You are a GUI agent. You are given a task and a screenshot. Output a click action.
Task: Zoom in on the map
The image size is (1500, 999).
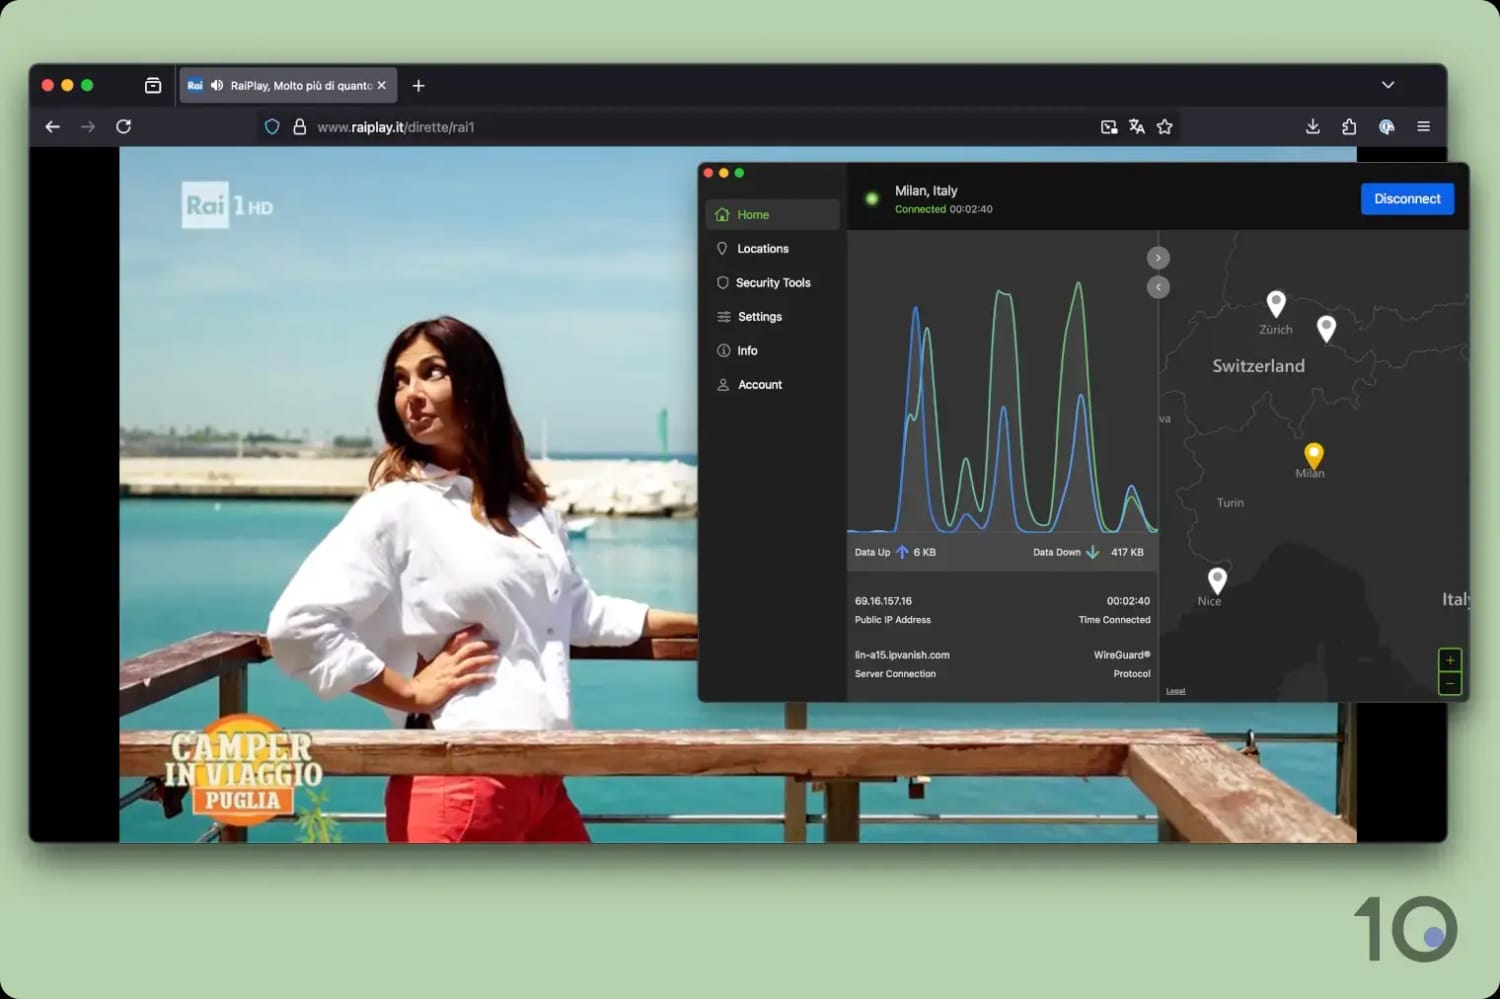(1450, 660)
